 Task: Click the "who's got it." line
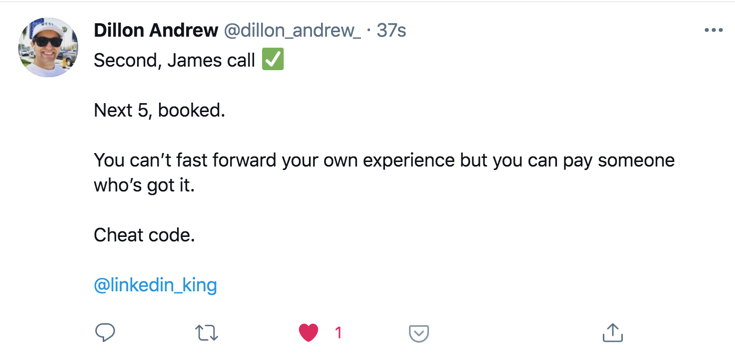(x=144, y=186)
